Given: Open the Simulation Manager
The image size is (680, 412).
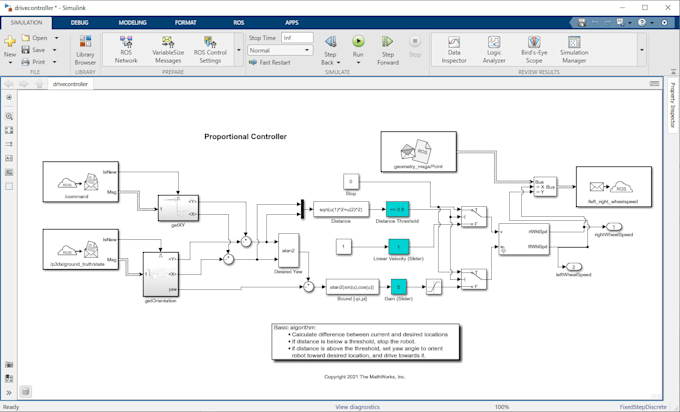Looking at the screenshot, I should [574, 49].
